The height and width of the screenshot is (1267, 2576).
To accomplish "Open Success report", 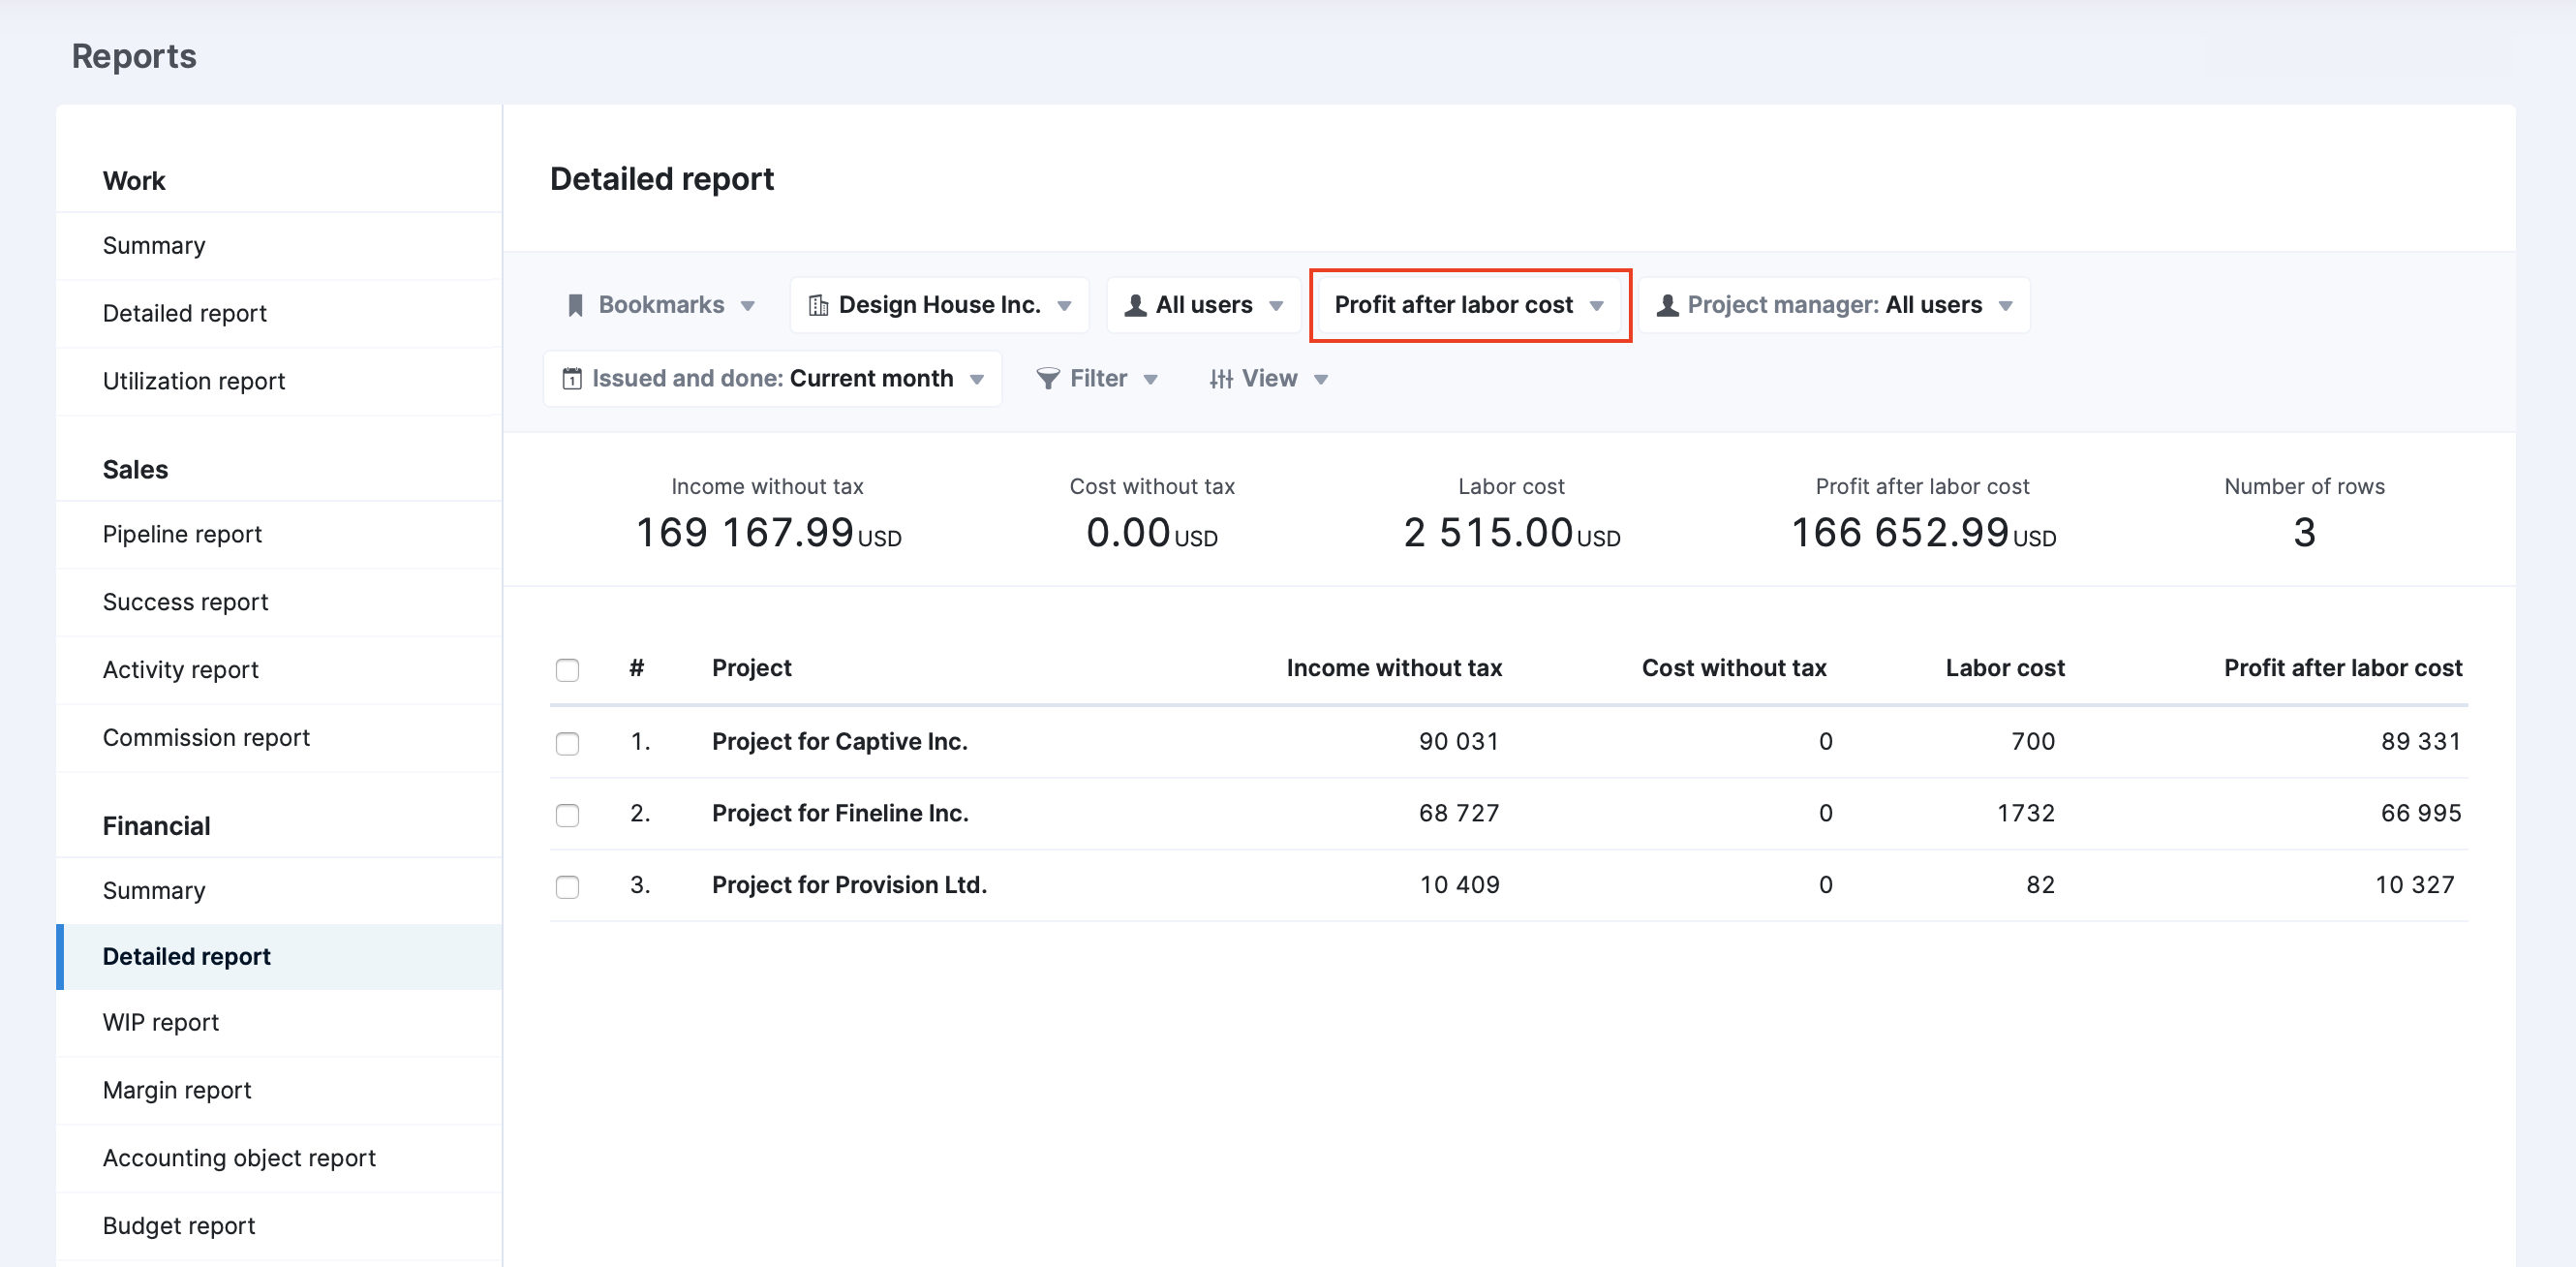I will pos(279,603).
